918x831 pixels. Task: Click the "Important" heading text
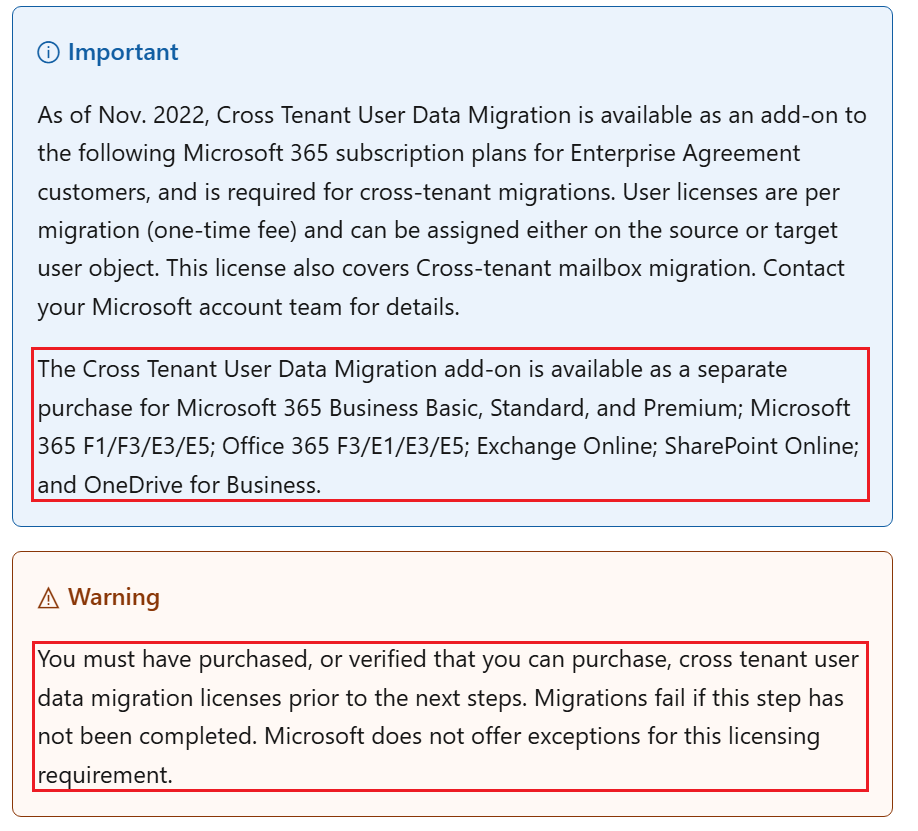[x=123, y=53]
